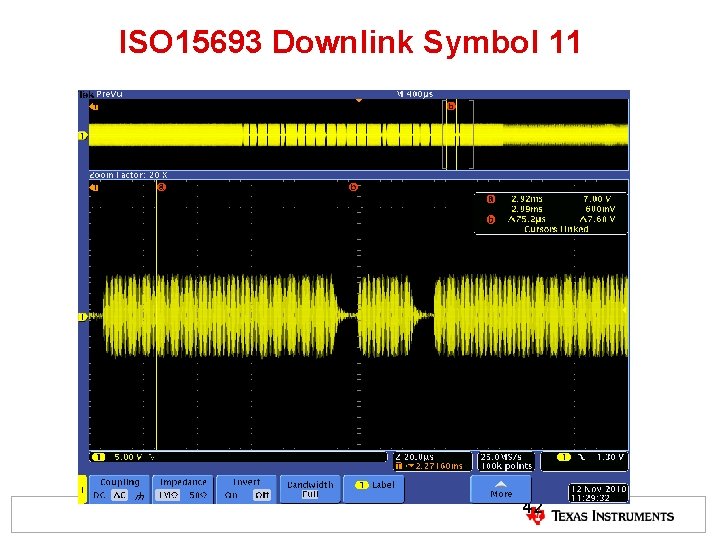The width and height of the screenshot is (720, 540).
Task: Select ground coupling symbol
Action: click(139, 496)
